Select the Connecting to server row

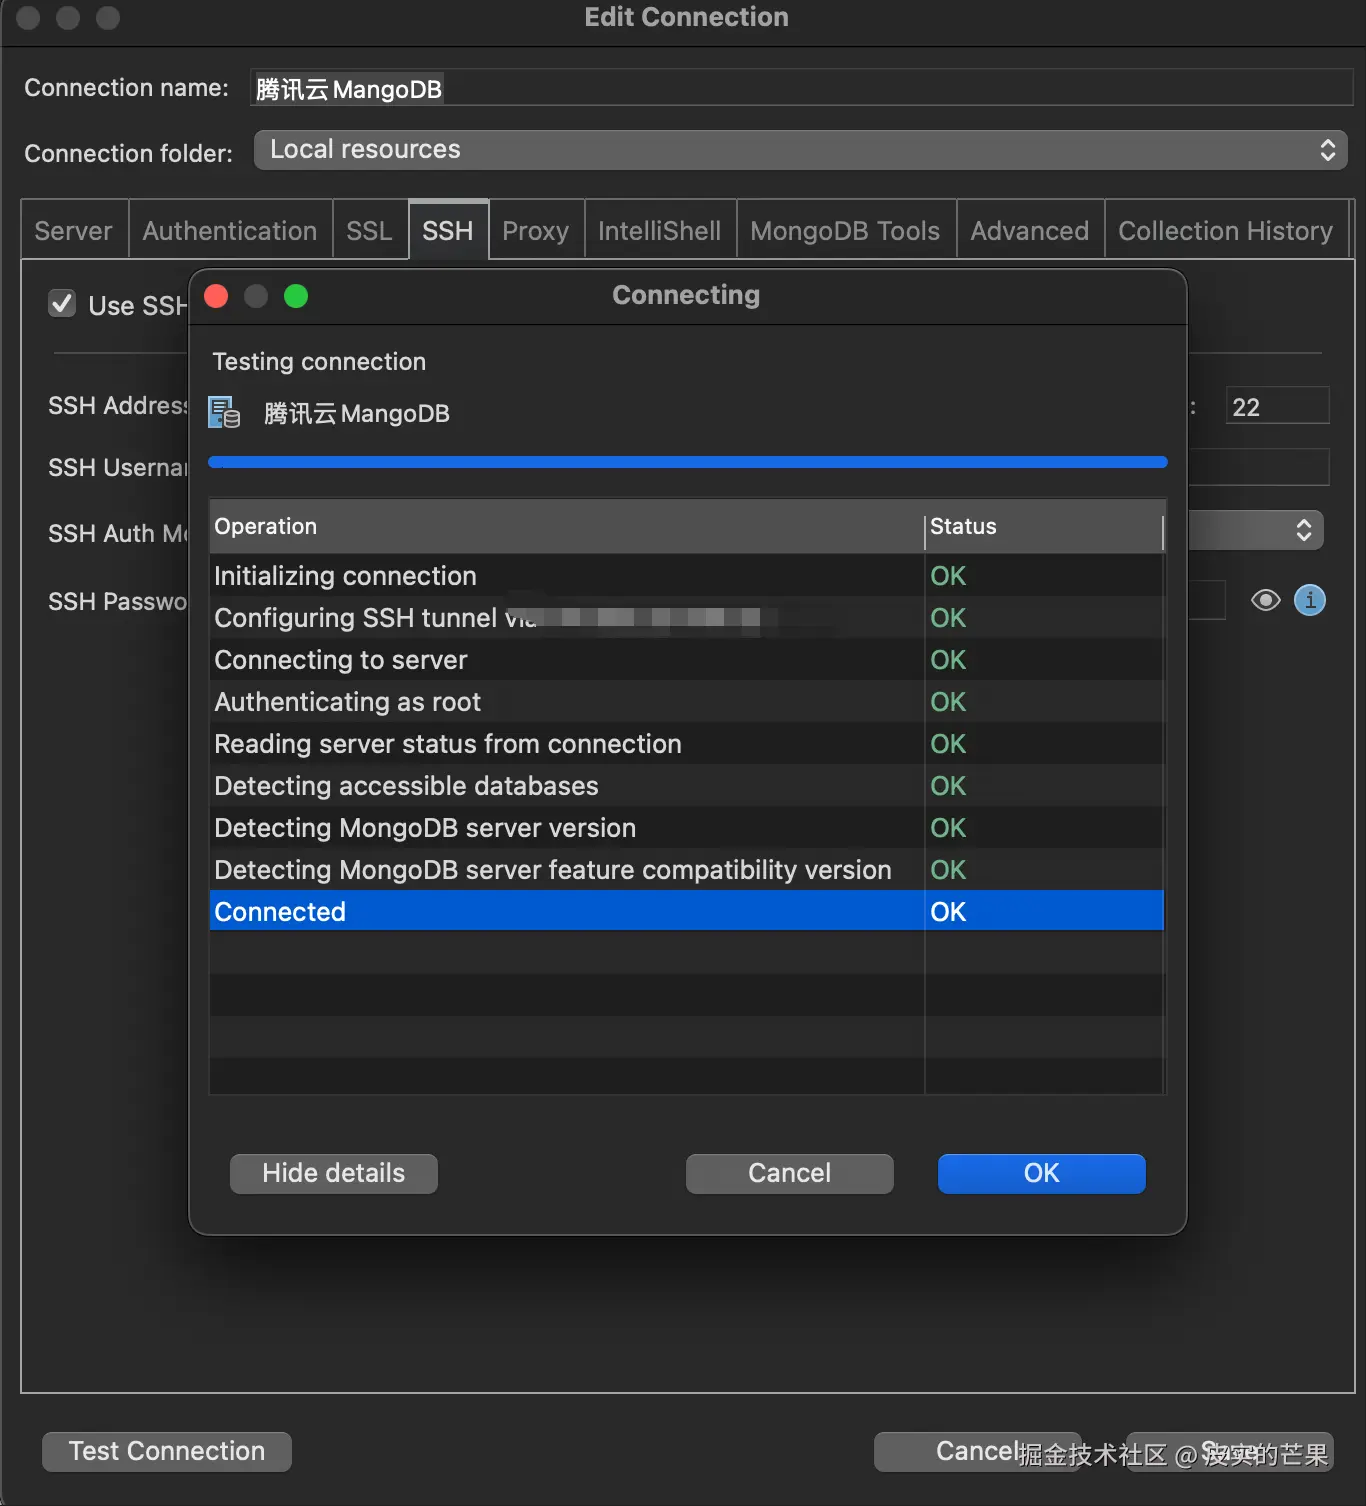pos(687,660)
